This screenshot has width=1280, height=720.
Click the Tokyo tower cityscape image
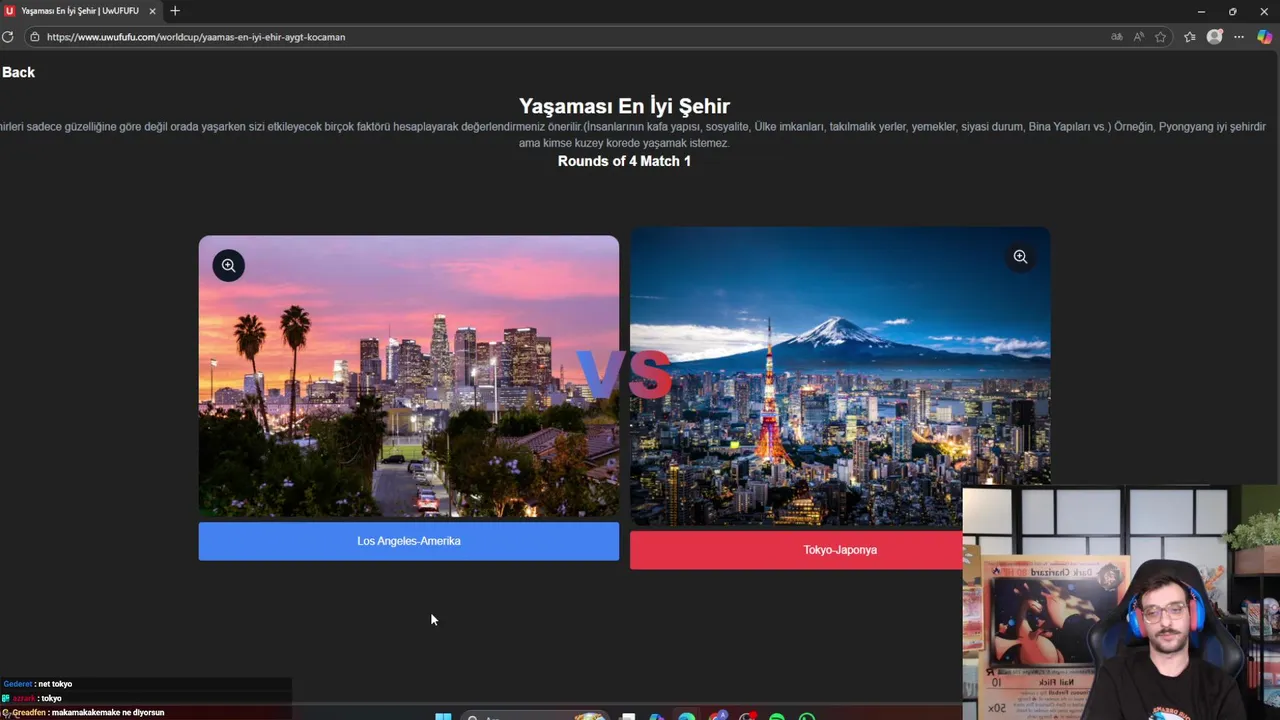840,376
